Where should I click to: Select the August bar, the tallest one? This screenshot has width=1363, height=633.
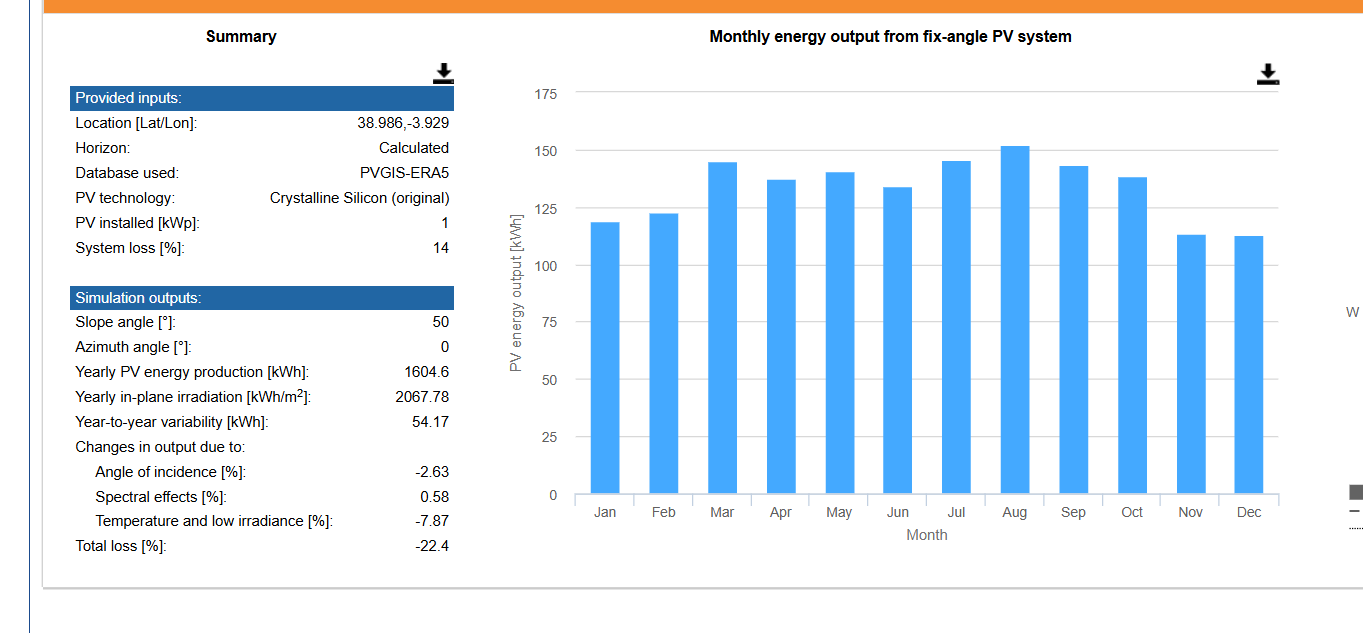click(x=1015, y=319)
